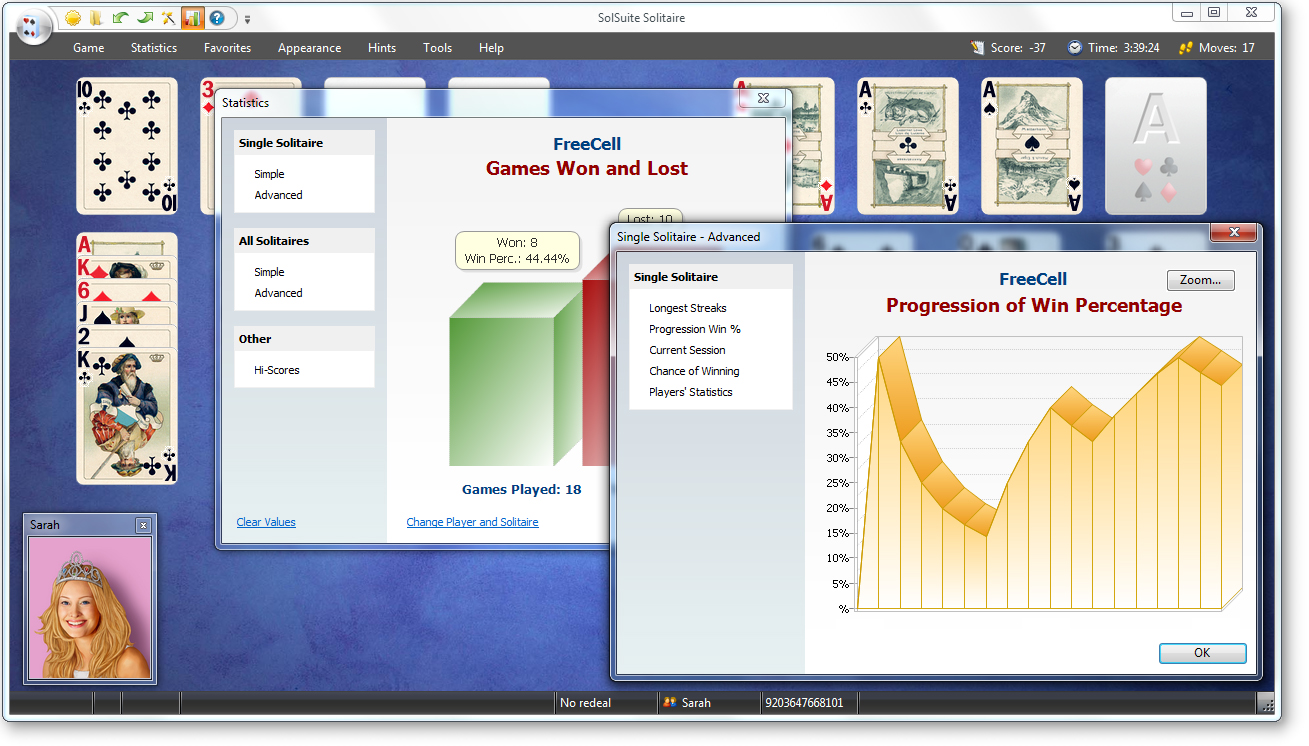Screen dimensions: 1309x746
Task: Open Statistics via the highlighted chart icon
Action: 192,18
